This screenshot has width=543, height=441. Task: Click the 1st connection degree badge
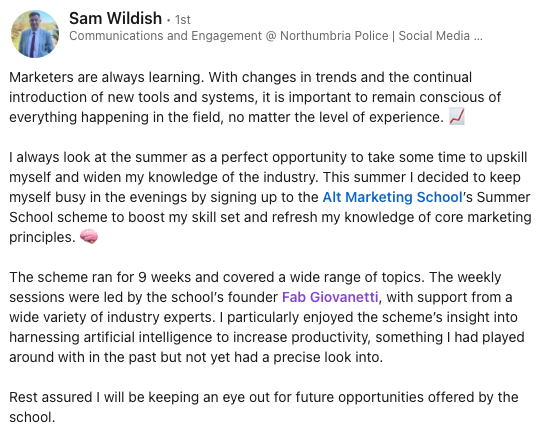[x=183, y=20]
